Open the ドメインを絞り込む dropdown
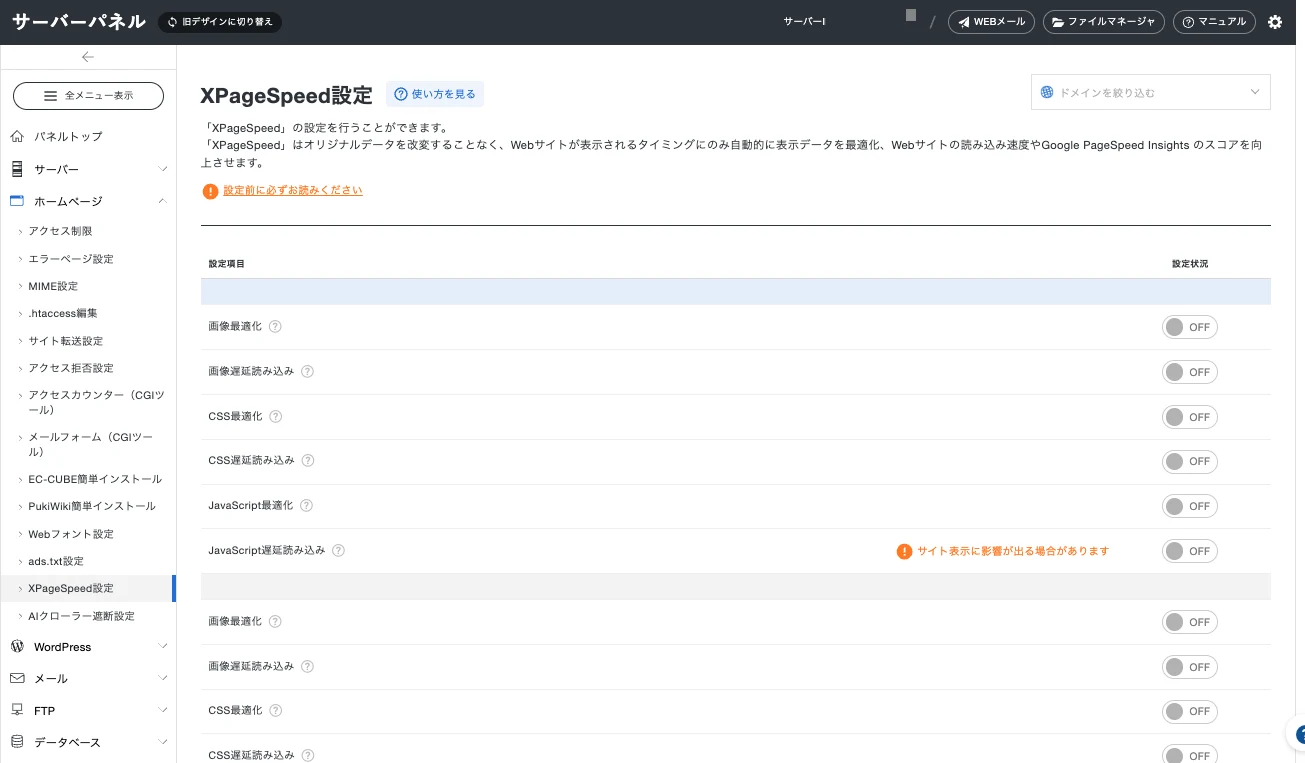1305x763 pixels. 1151,92
